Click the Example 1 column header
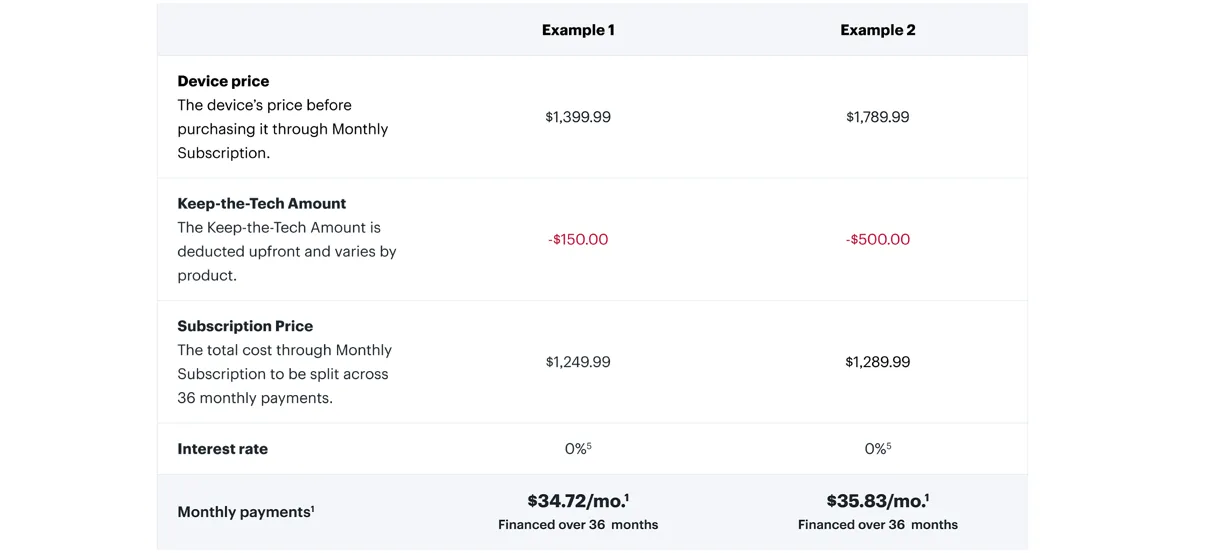 pos(578,30)
